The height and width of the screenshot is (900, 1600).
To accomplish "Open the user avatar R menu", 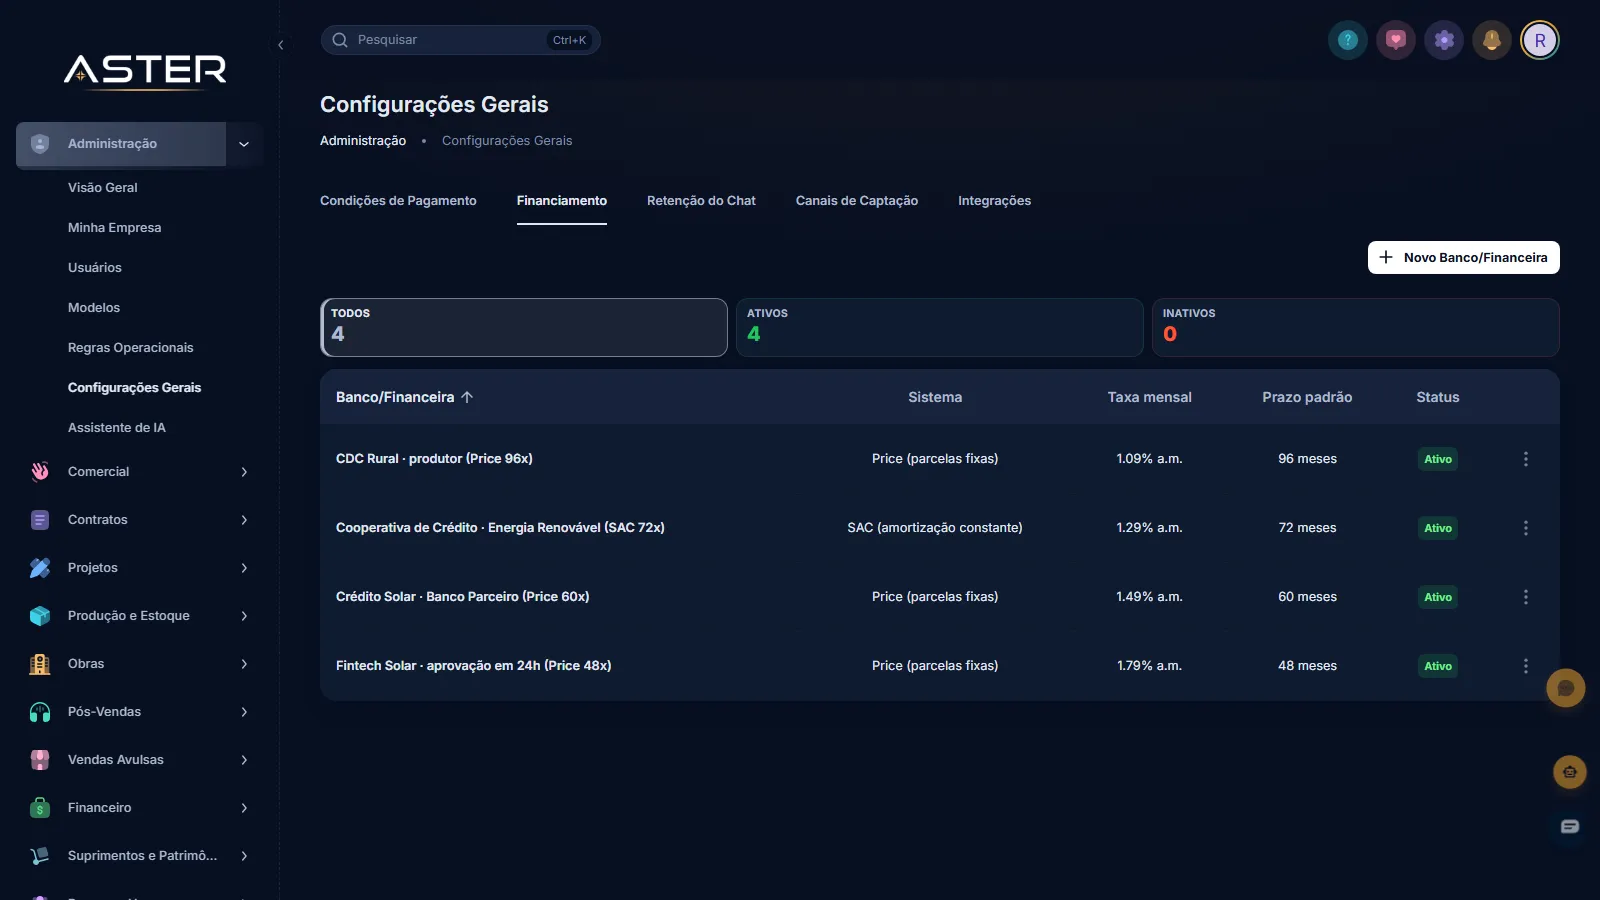I will [1540, 40].
